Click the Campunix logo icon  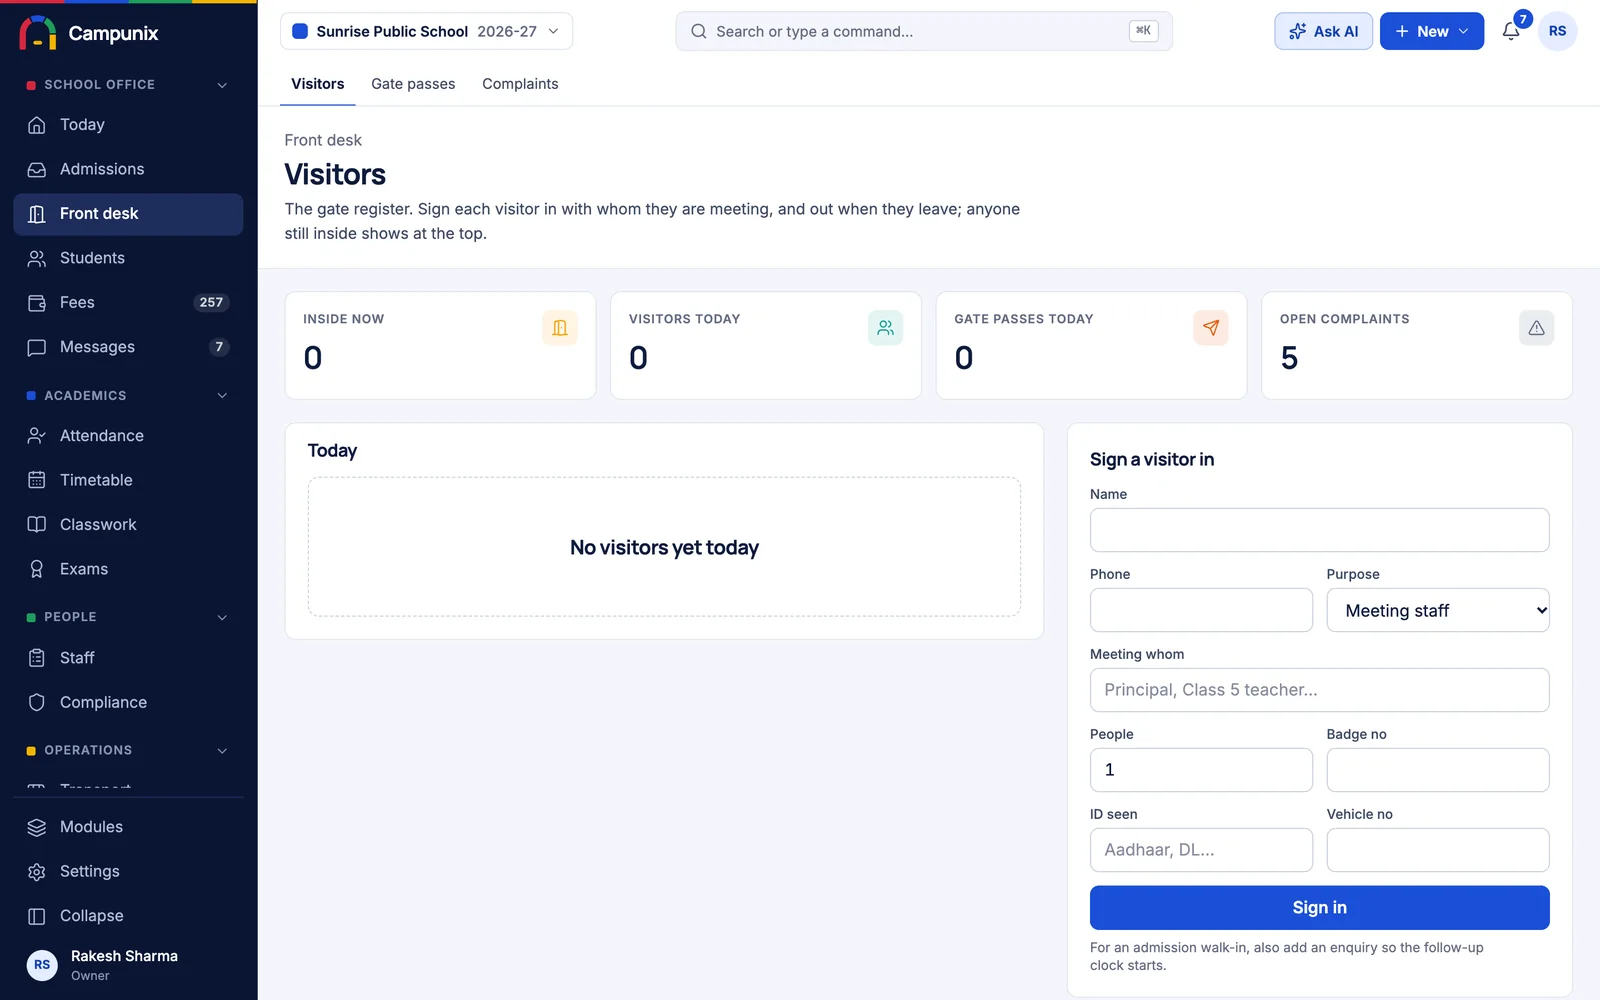tap(38, 33)
